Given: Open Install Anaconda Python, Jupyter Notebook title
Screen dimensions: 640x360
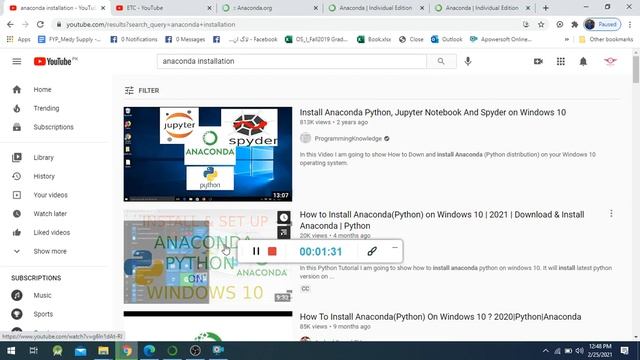Looking at the screenshot, I should tap(433, 112).
